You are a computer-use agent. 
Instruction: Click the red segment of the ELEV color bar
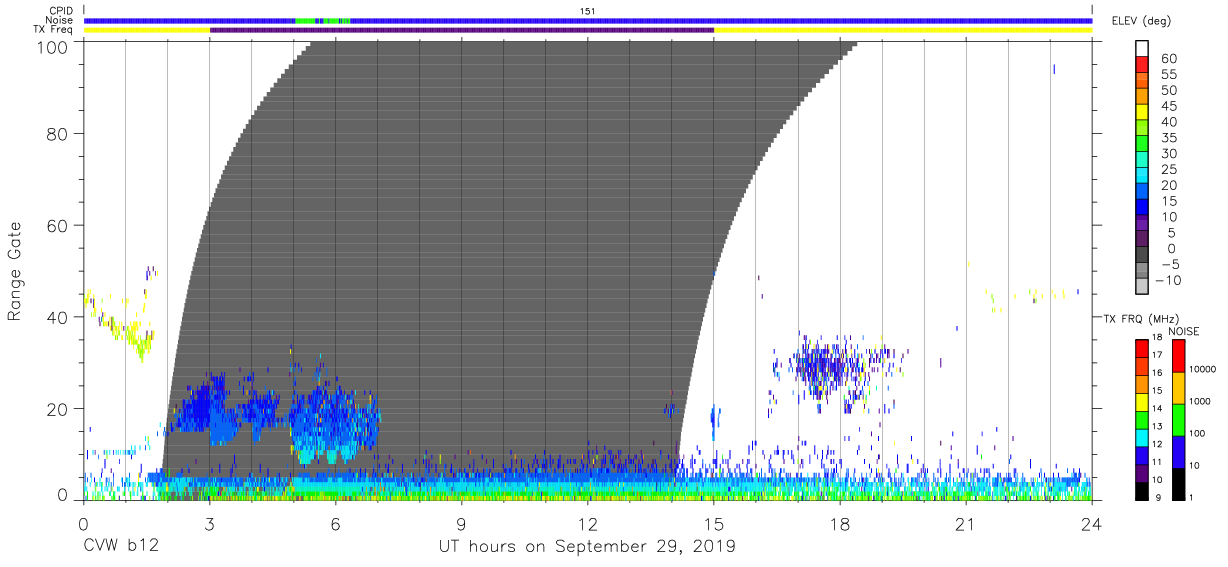(1143, 65)
